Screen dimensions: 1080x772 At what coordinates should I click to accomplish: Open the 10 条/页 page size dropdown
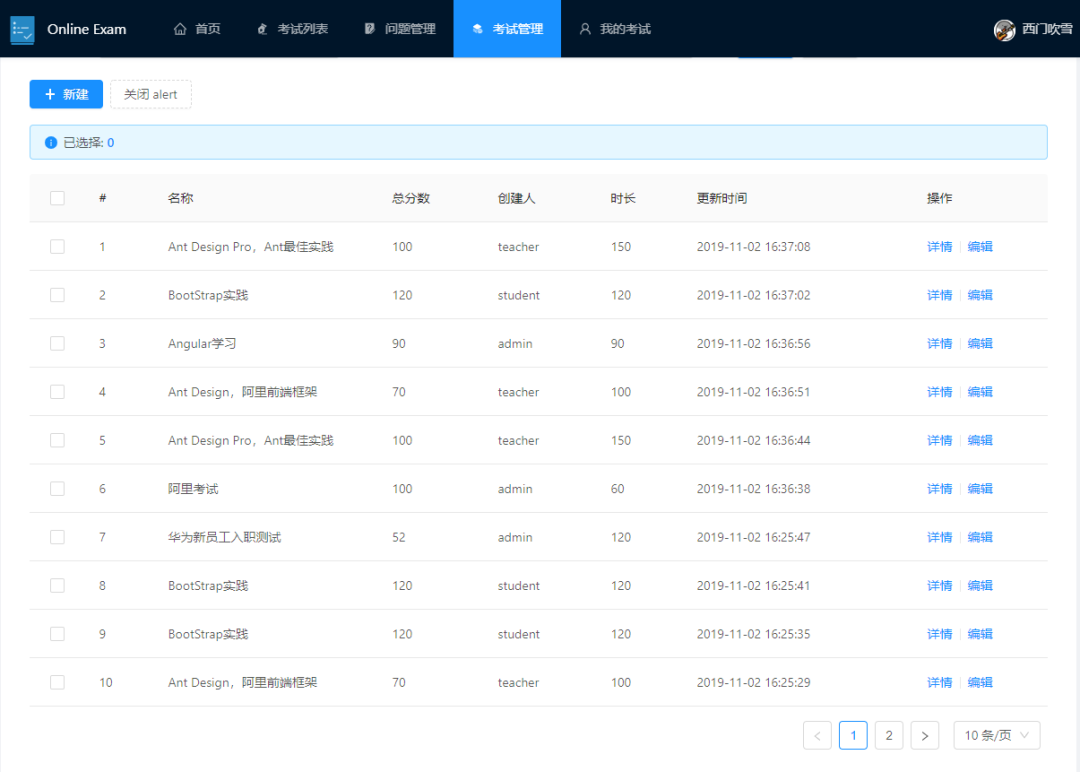tap(997, 736)
